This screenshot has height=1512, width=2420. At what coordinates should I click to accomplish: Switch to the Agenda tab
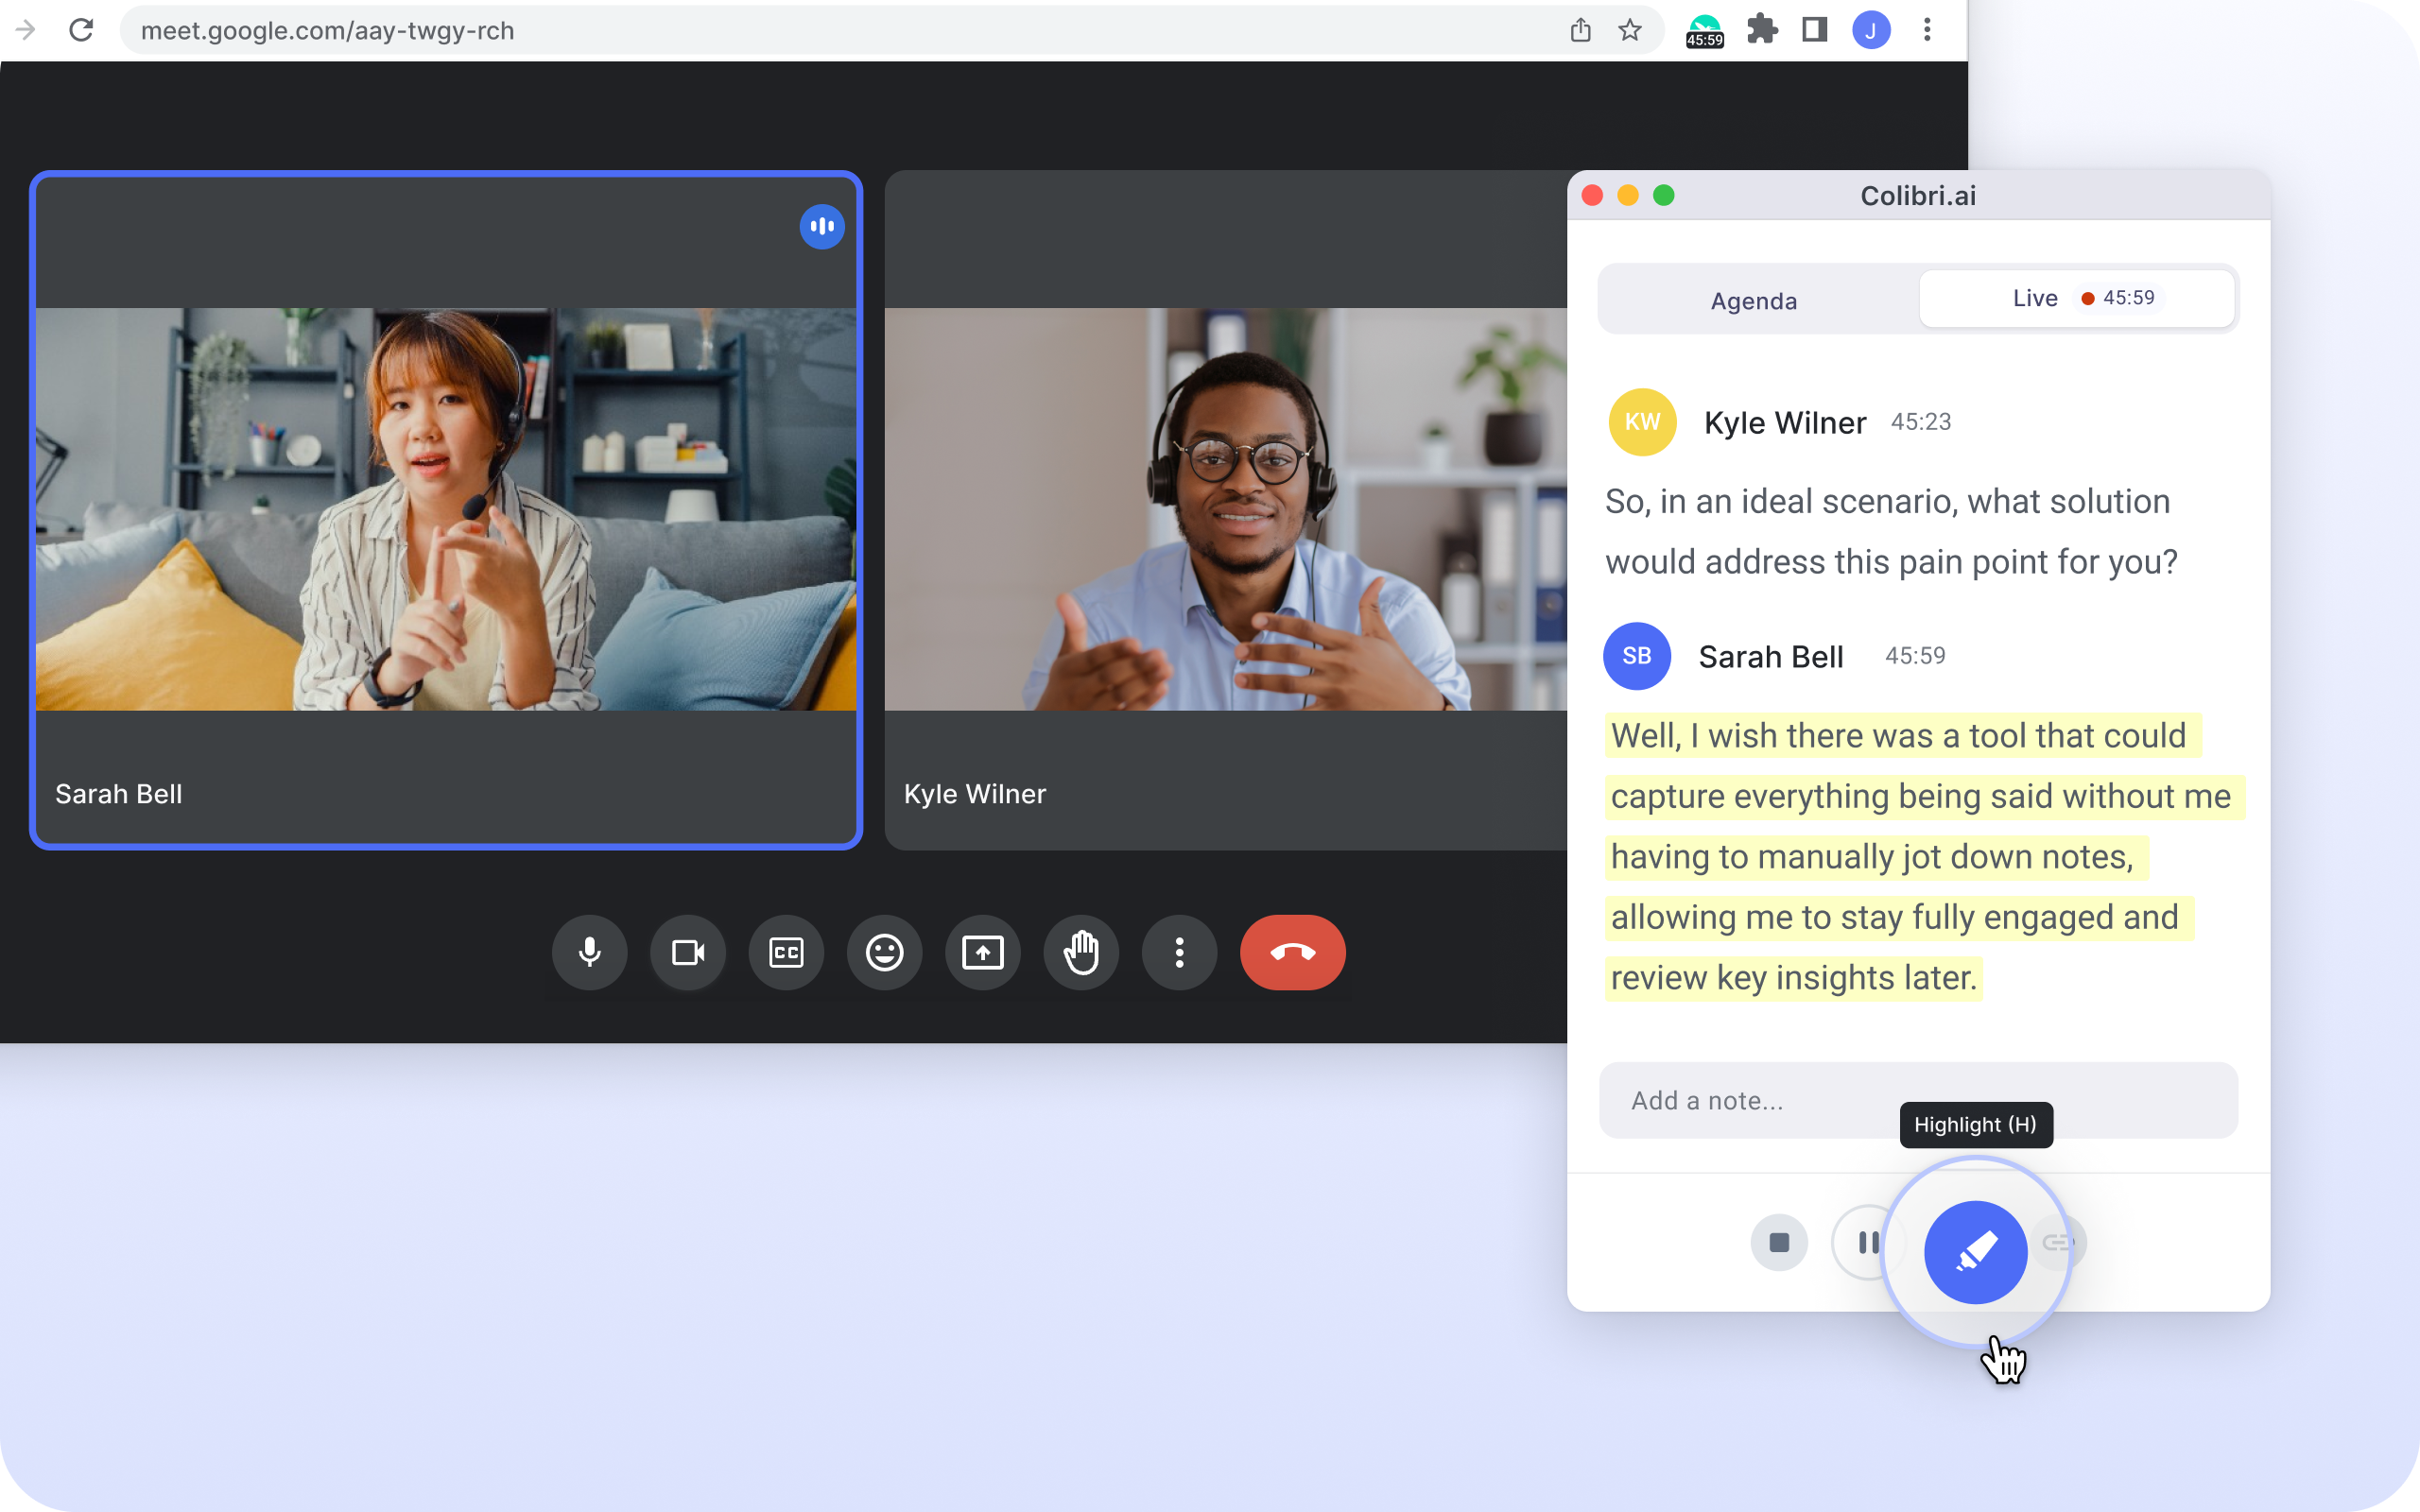tap(1754, 300)
